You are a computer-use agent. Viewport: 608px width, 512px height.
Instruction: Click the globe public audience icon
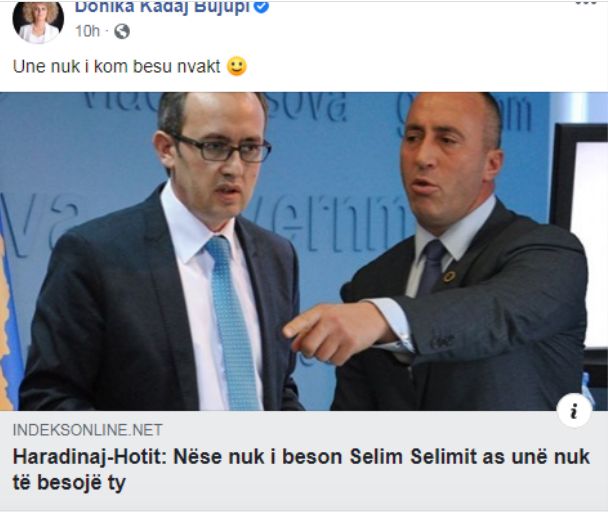coord(122,31)
